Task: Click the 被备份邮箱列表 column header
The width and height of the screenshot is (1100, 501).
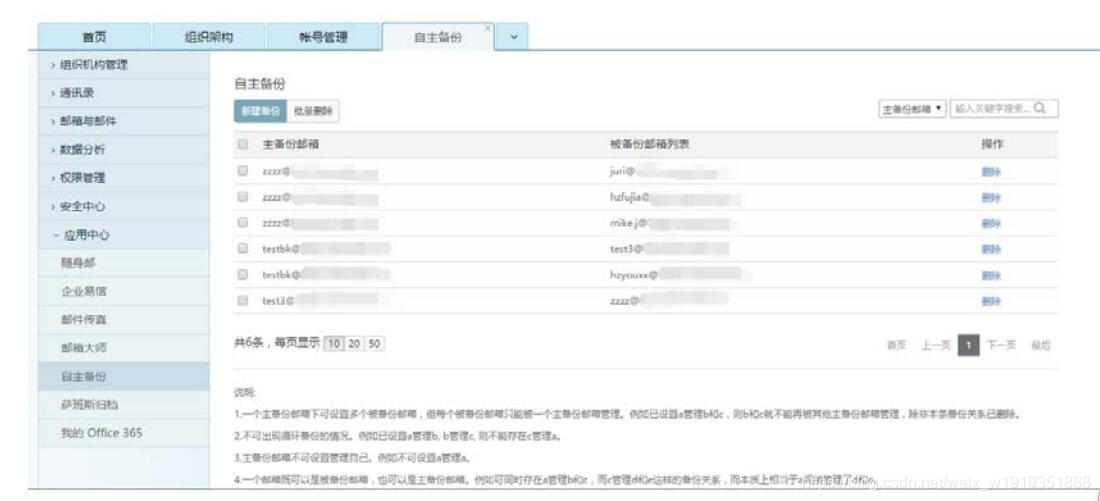Action: click(650, 144)
